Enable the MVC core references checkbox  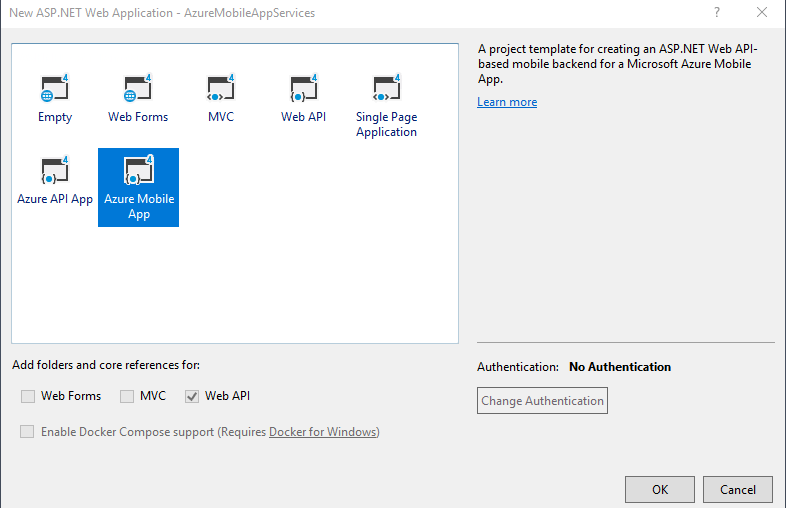click(127, 396)
